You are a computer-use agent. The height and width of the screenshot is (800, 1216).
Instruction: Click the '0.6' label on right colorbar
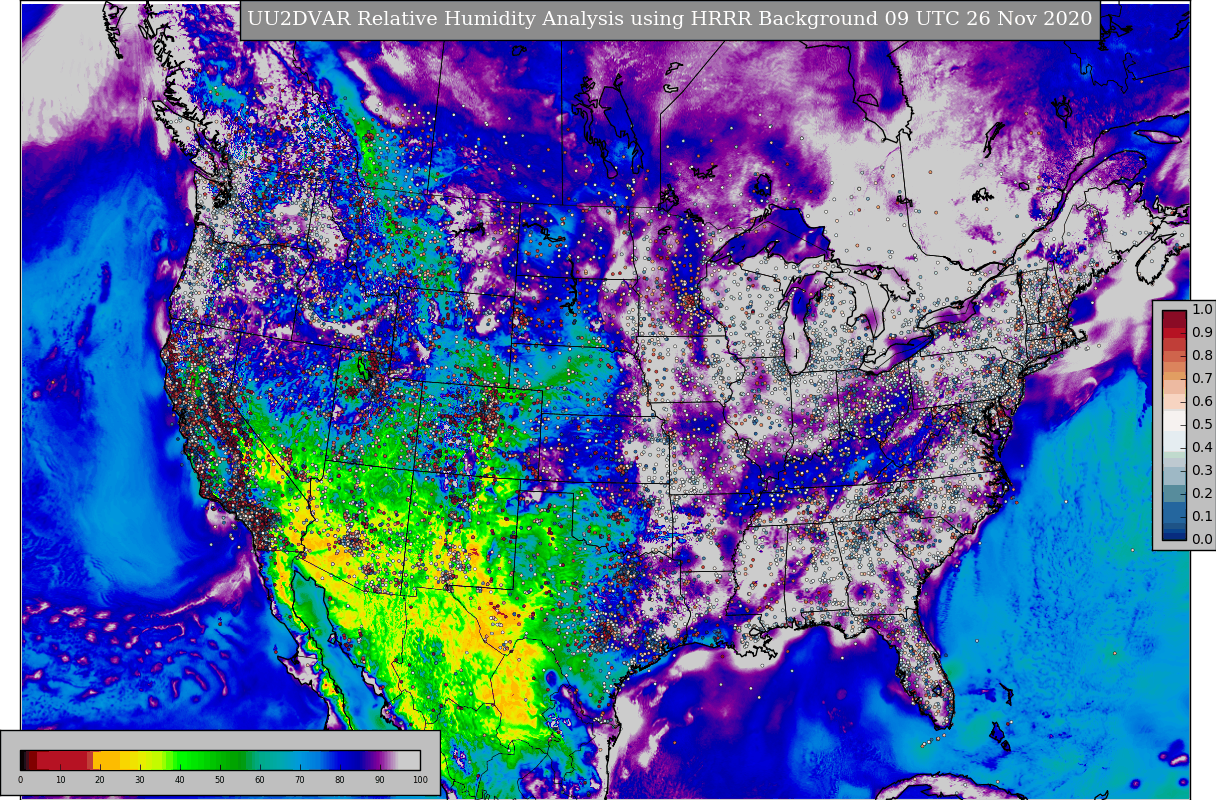pyautogui.click(x=1202, y=402)
